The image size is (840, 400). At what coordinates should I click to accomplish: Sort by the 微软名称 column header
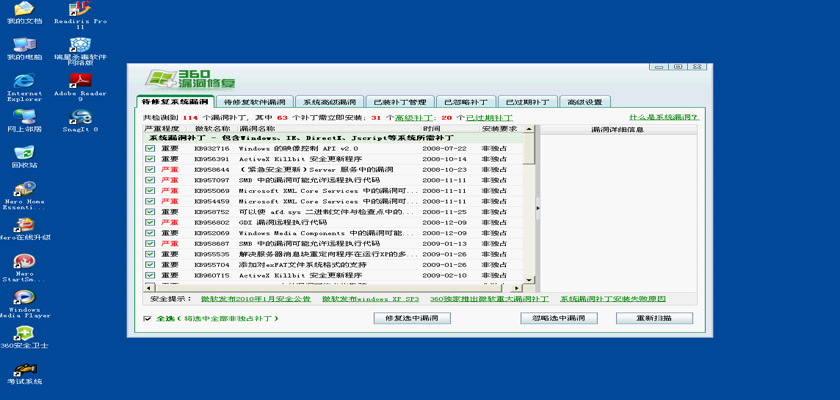click(x=213, y=129)
